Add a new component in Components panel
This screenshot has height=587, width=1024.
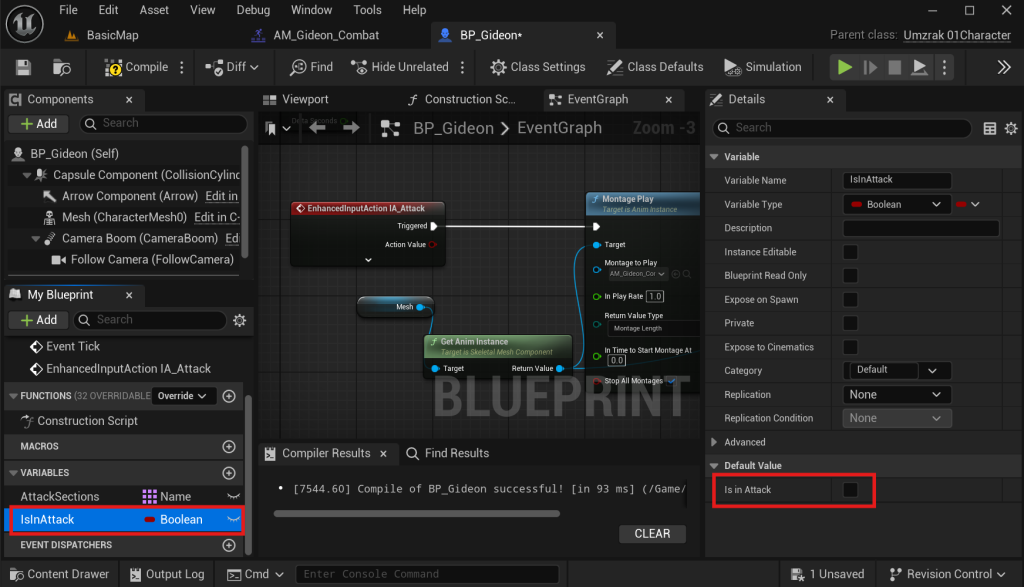pyautogui.click(x=39, y=123)
